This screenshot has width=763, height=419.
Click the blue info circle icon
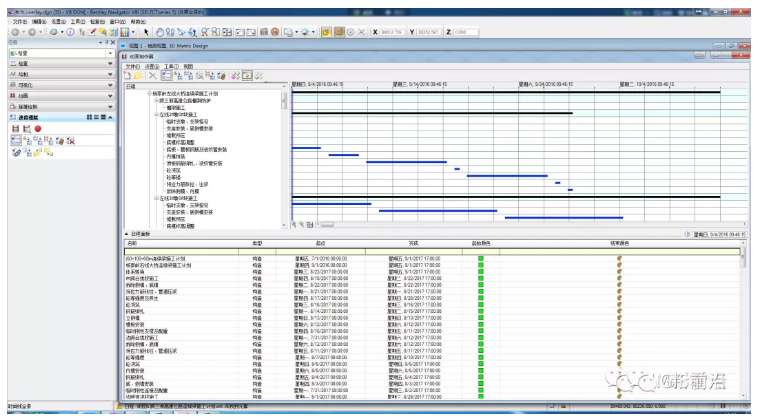(x=70, y=32)
